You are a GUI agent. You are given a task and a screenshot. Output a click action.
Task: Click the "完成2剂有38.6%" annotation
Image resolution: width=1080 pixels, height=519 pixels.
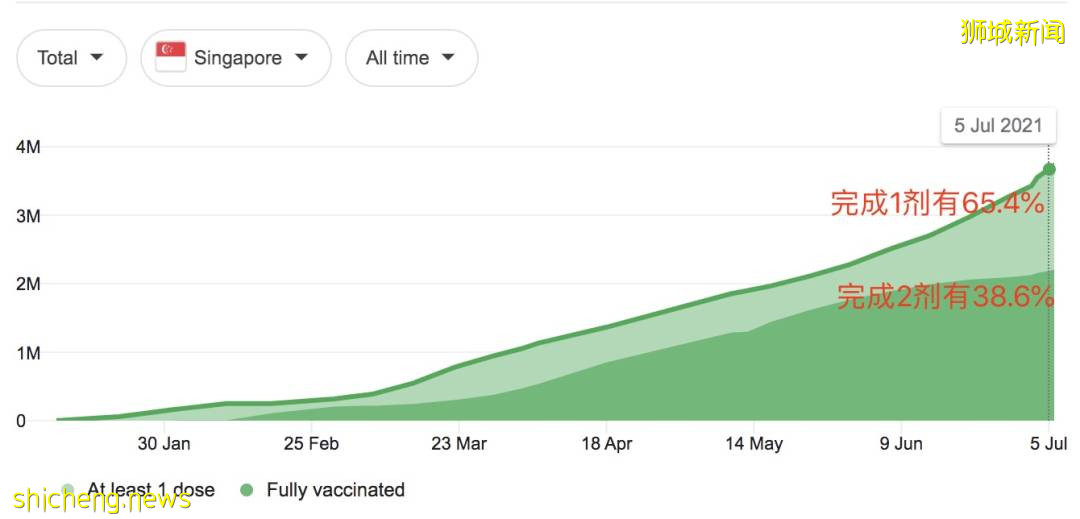click(x=945, y=296)
